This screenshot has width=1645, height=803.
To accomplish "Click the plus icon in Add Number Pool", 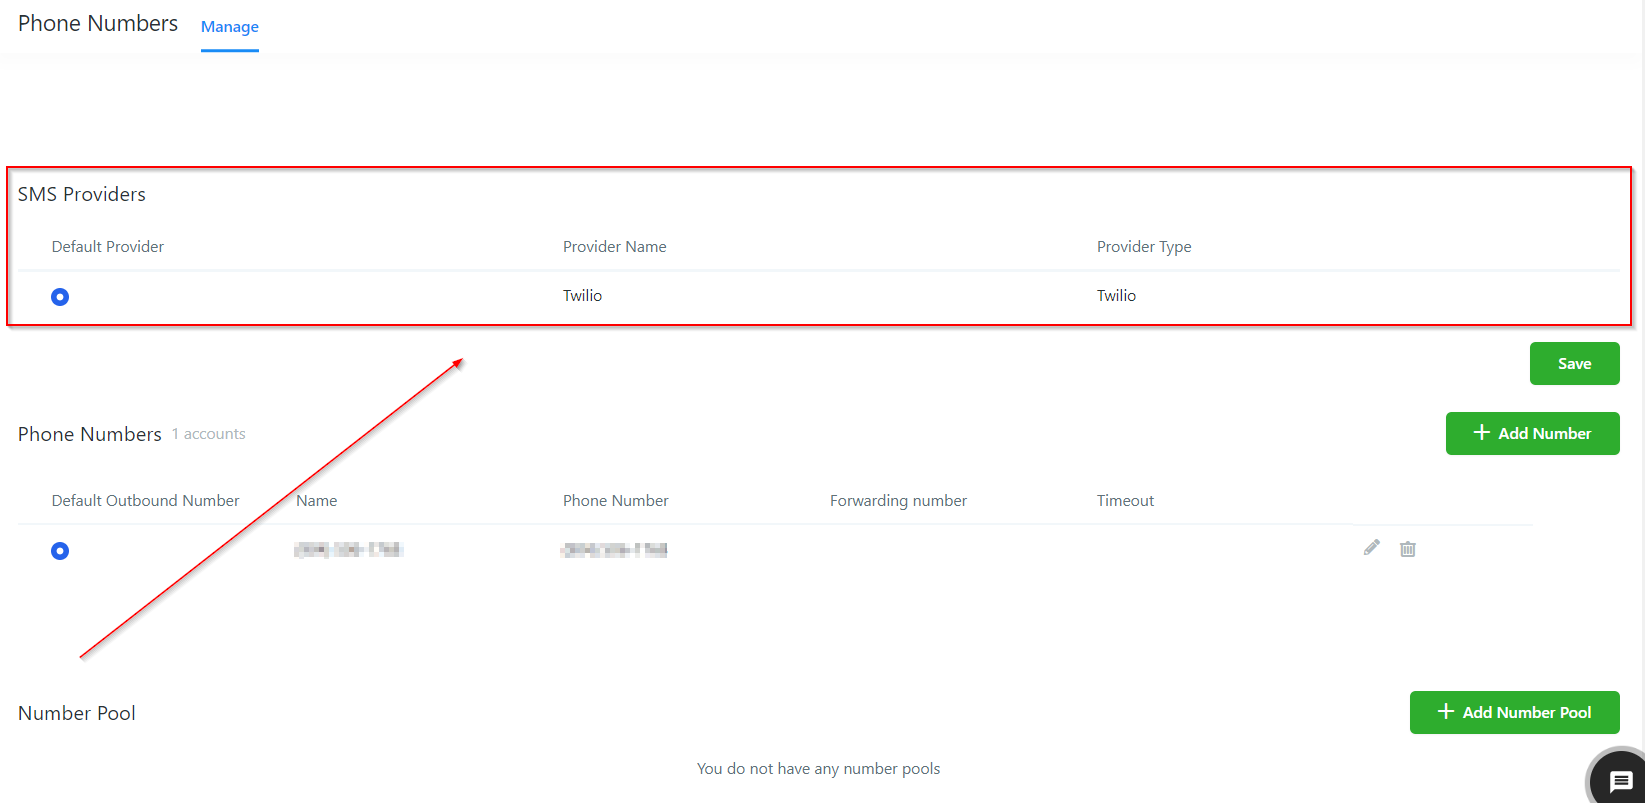I will pos(1445,712).
